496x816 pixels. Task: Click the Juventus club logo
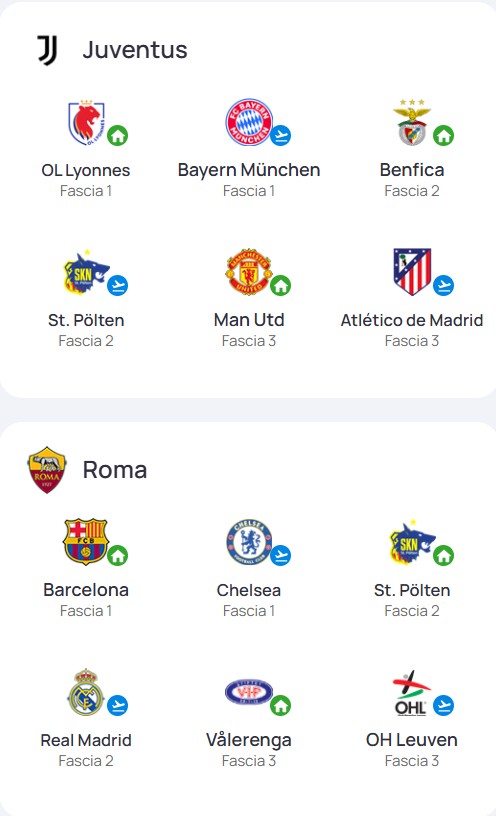pos(47,50)
